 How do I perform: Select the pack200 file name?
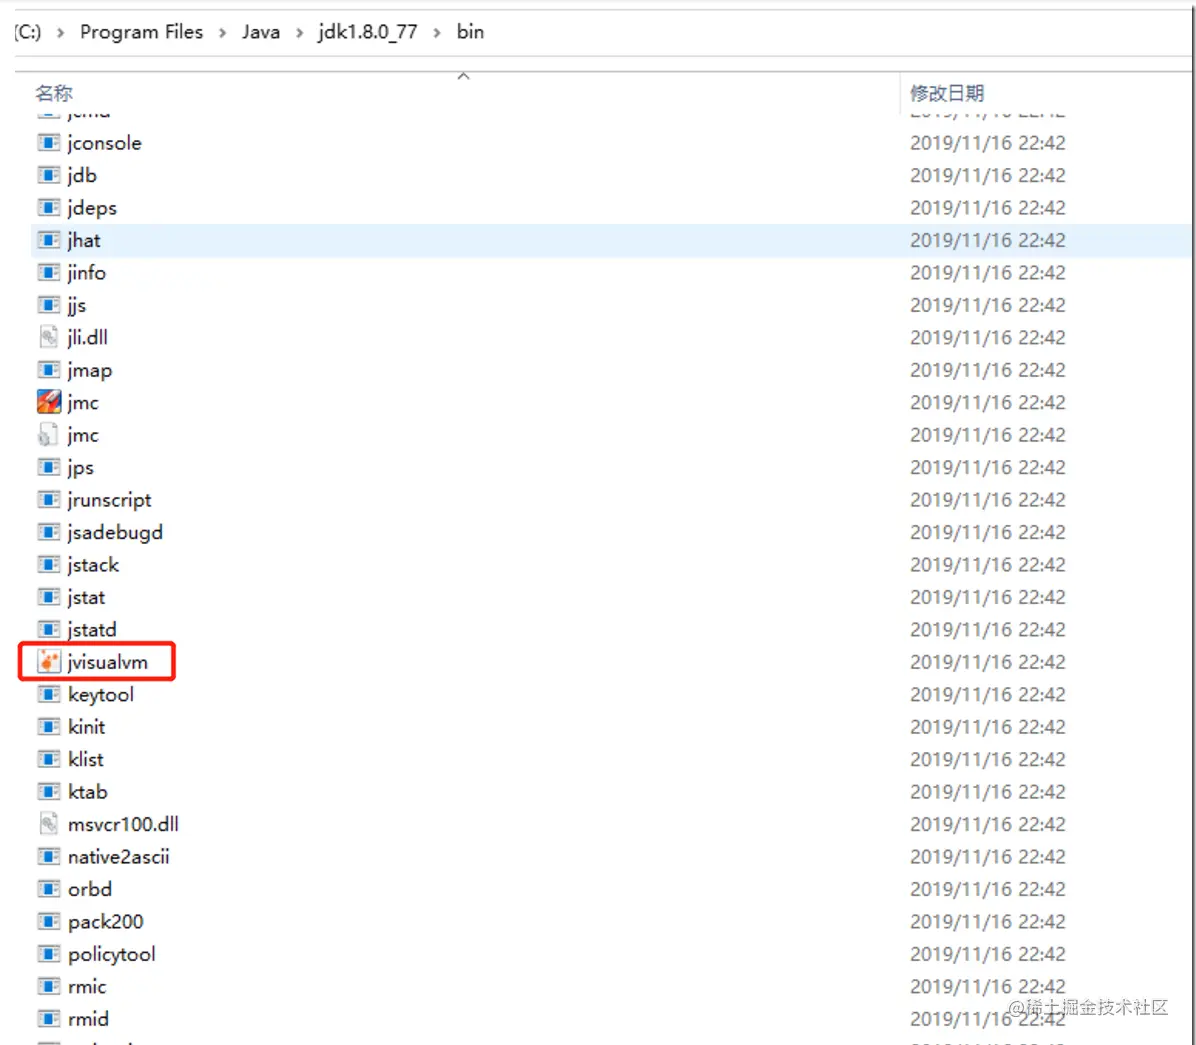click(105, 921)
